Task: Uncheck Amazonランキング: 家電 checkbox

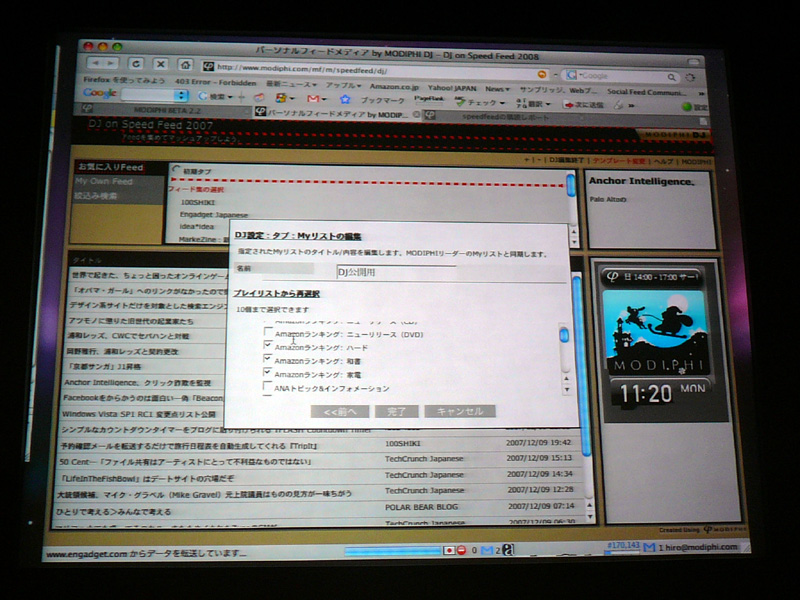Action: pos(267,372)
